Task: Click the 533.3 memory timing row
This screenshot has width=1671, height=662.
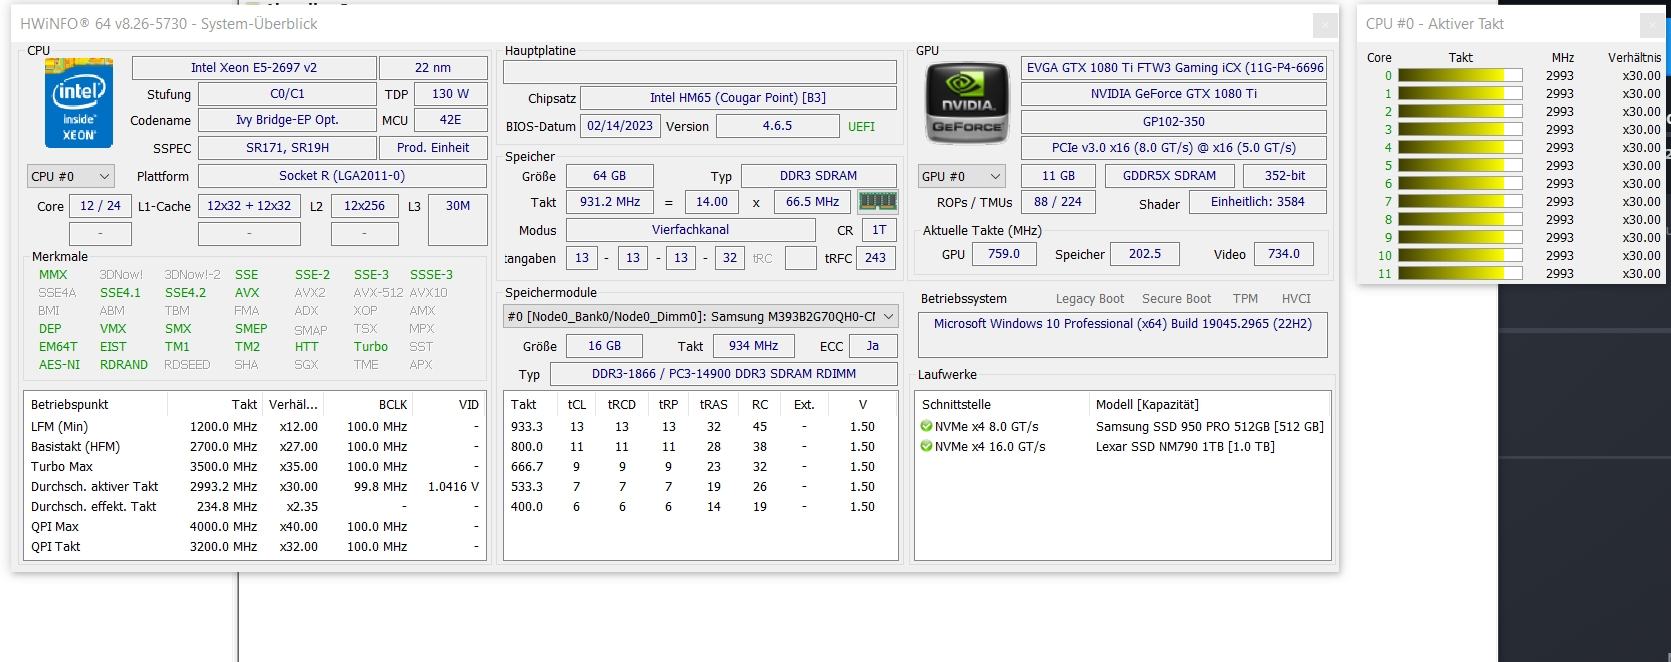Action: point(700,487)
